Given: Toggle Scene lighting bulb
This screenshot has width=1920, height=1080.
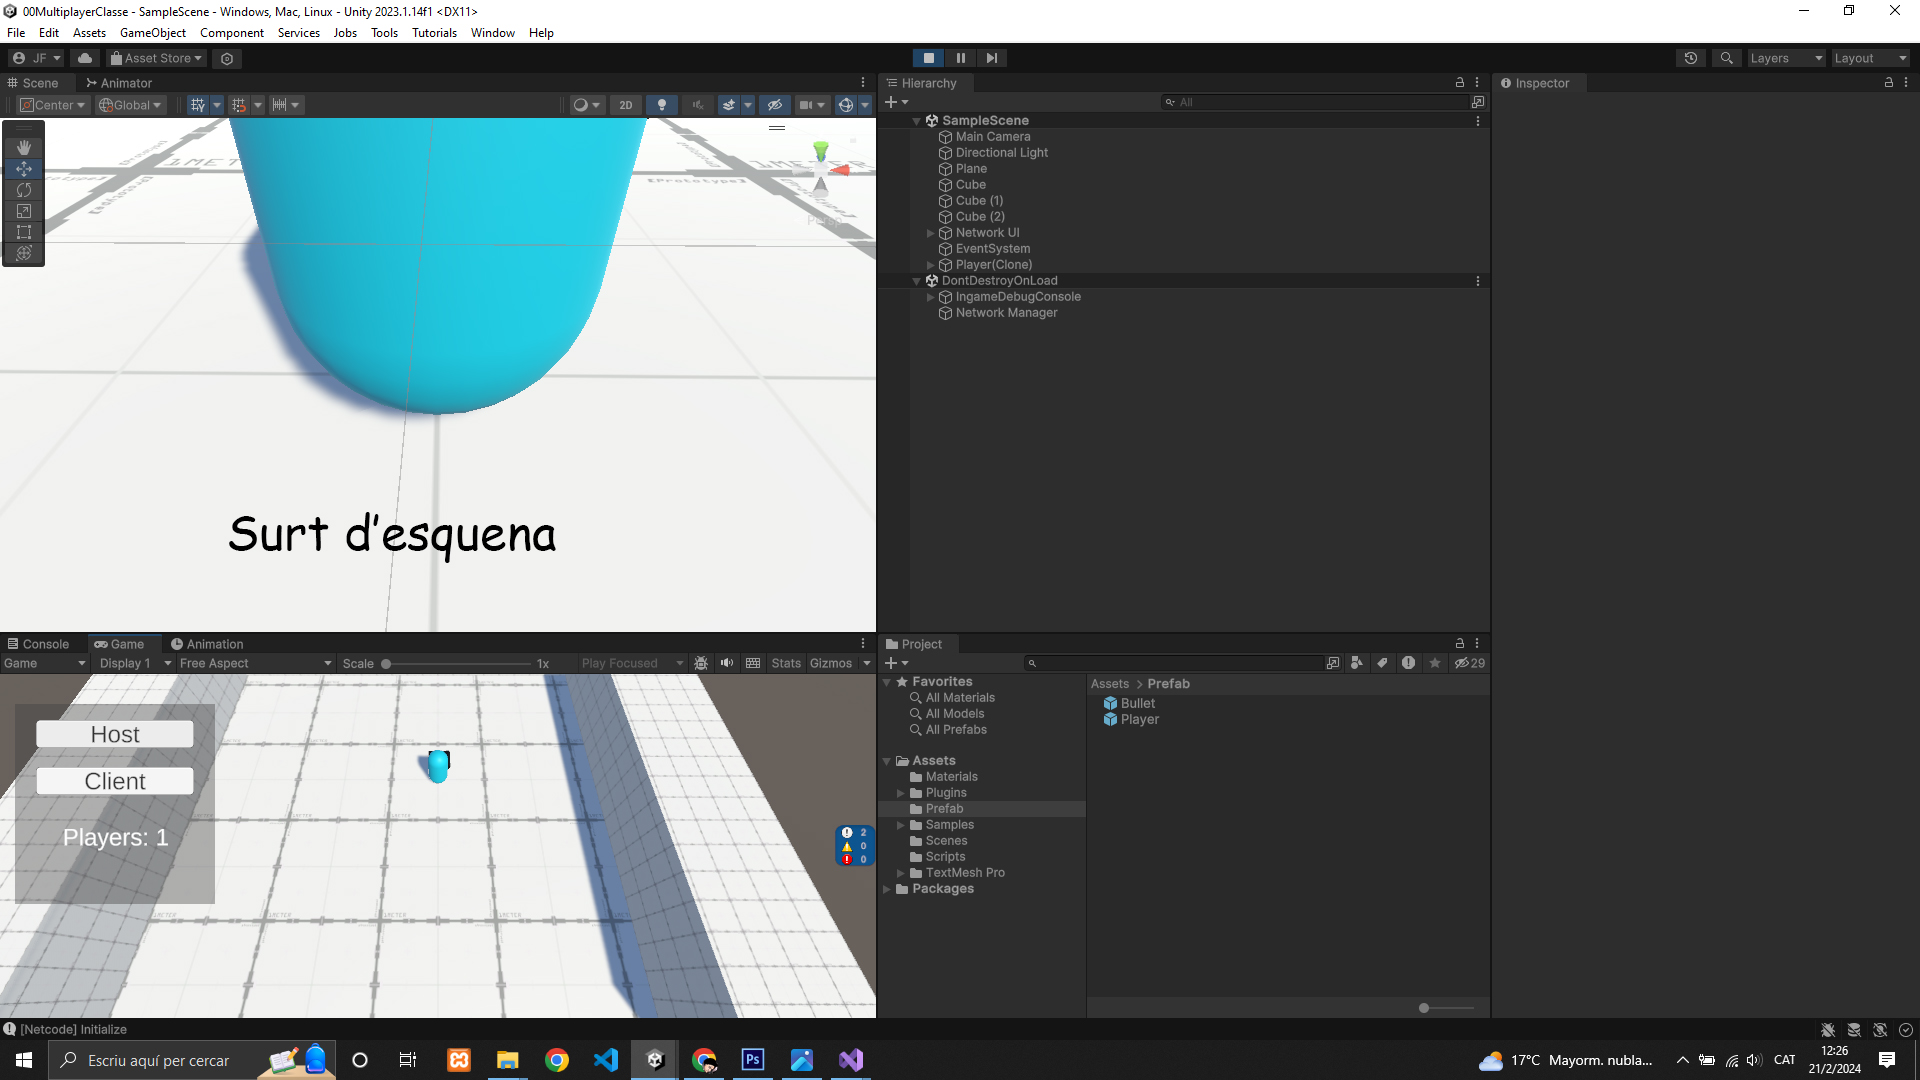Looking at the screenshot, I should [661, 105].
